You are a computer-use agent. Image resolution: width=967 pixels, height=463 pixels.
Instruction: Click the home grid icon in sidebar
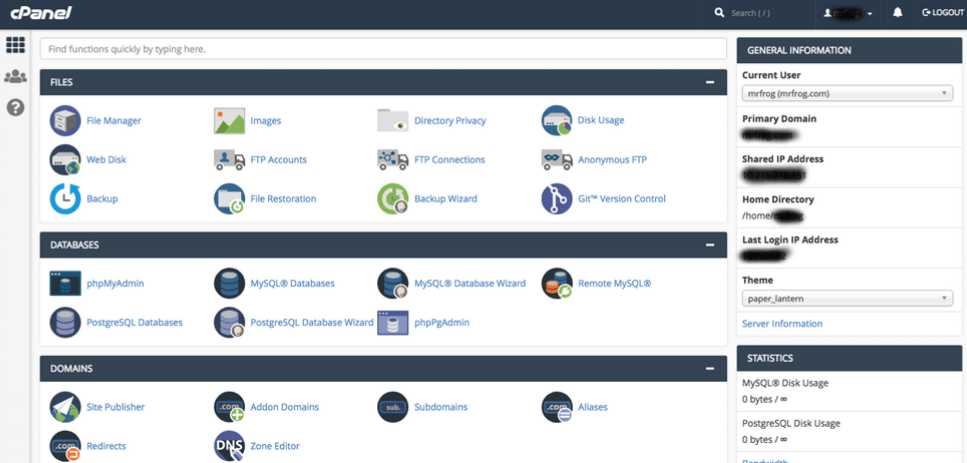15,44
